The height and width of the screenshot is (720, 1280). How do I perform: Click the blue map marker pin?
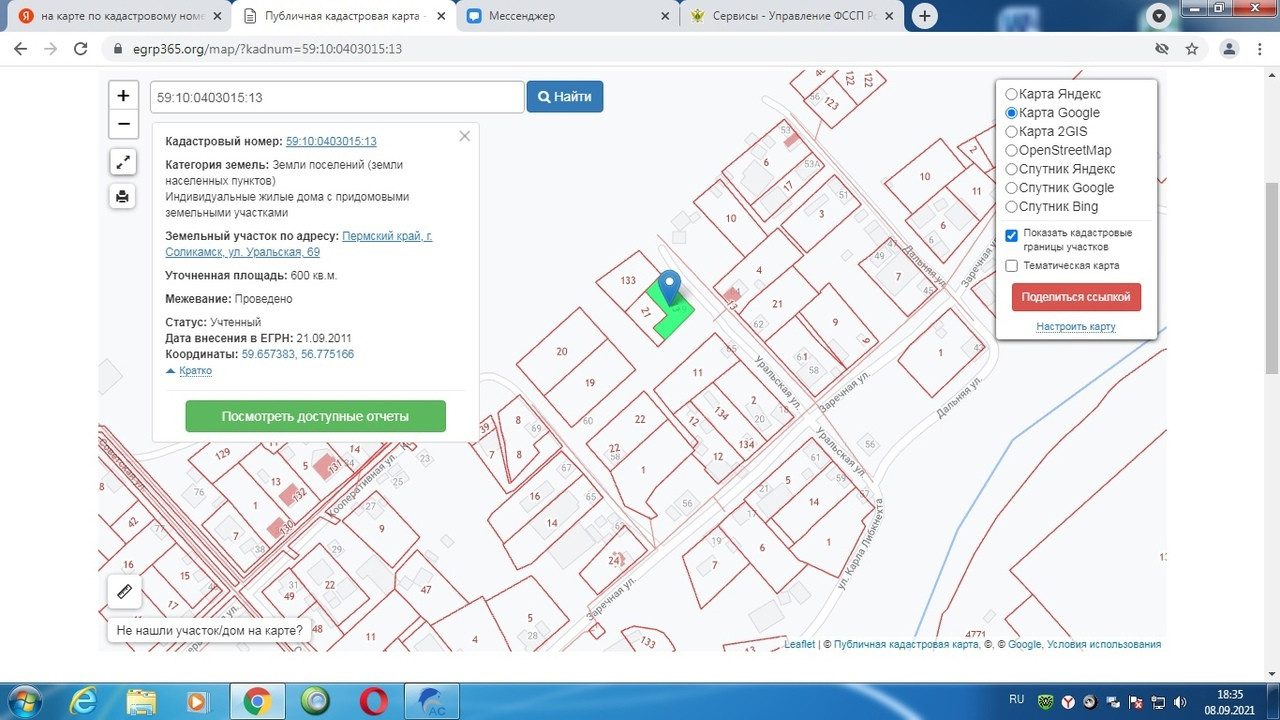[x=671, y=286]
